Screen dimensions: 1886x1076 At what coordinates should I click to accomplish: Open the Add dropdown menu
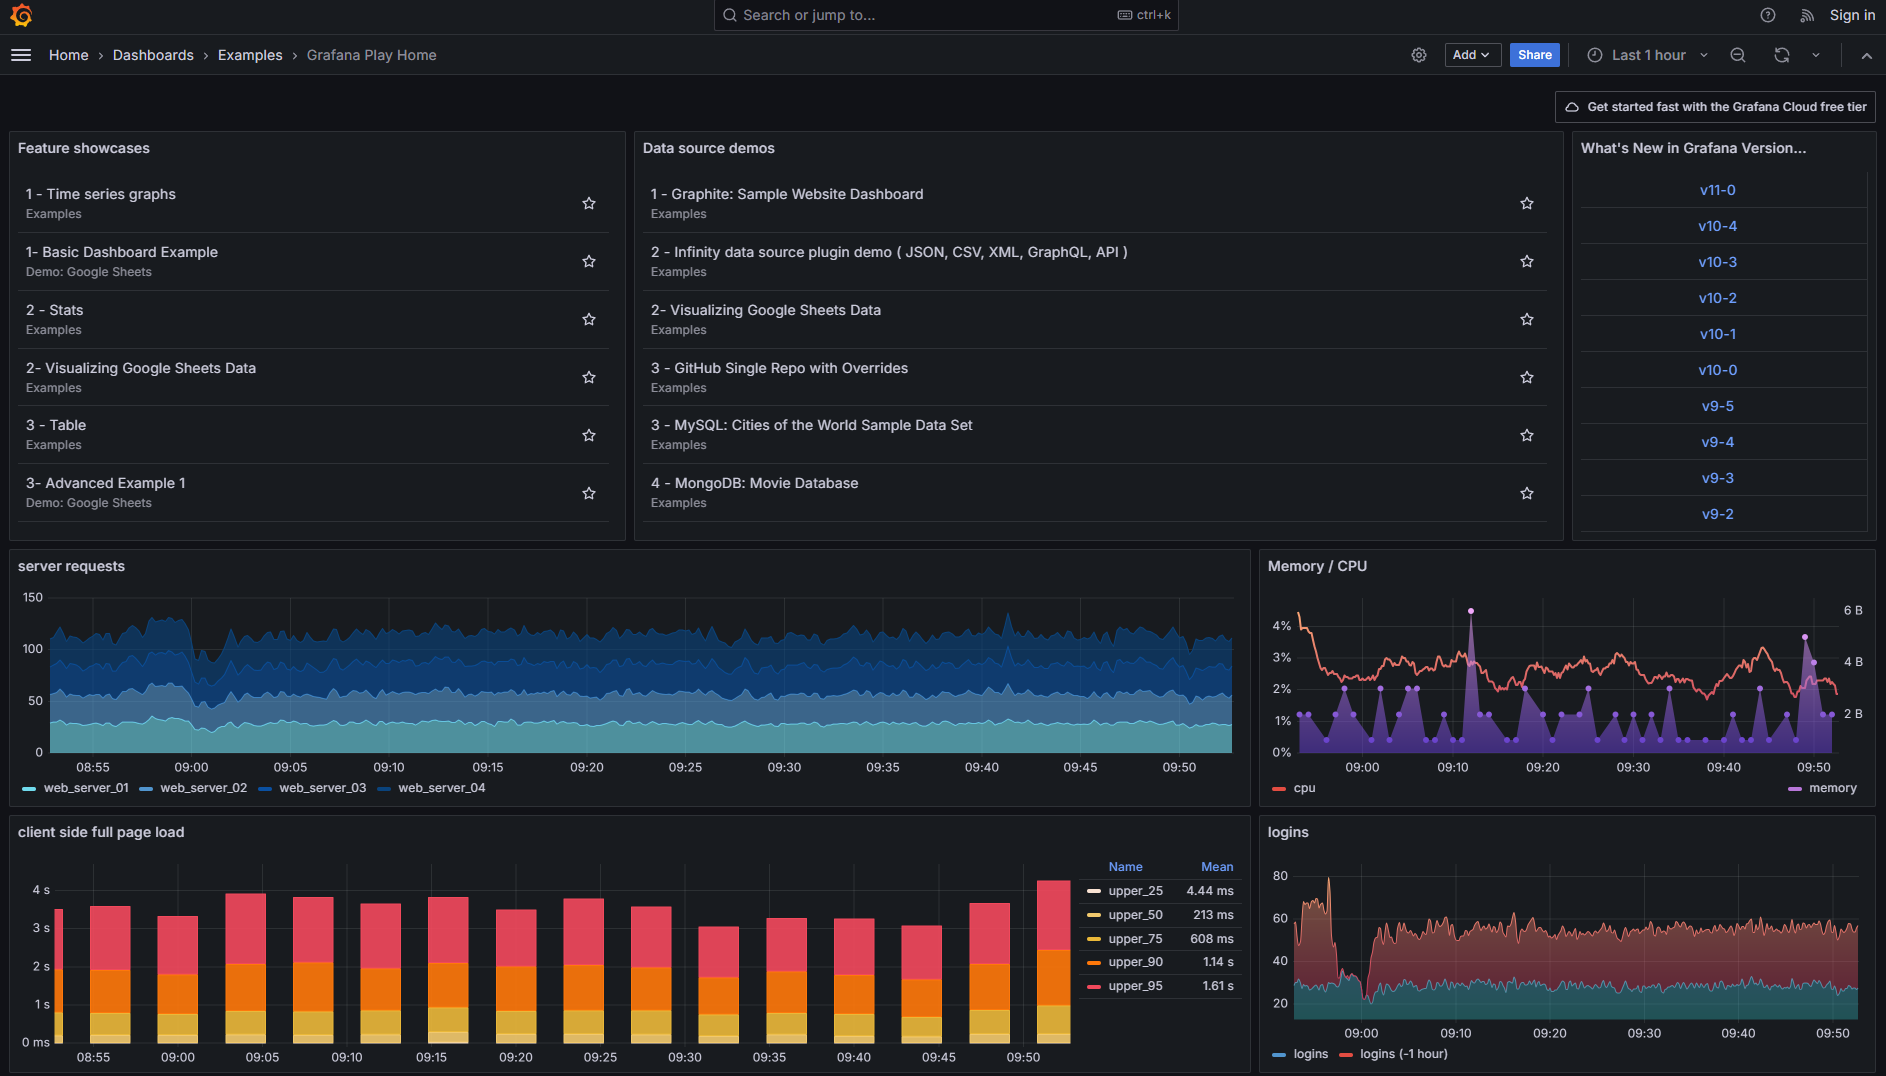1472,55
